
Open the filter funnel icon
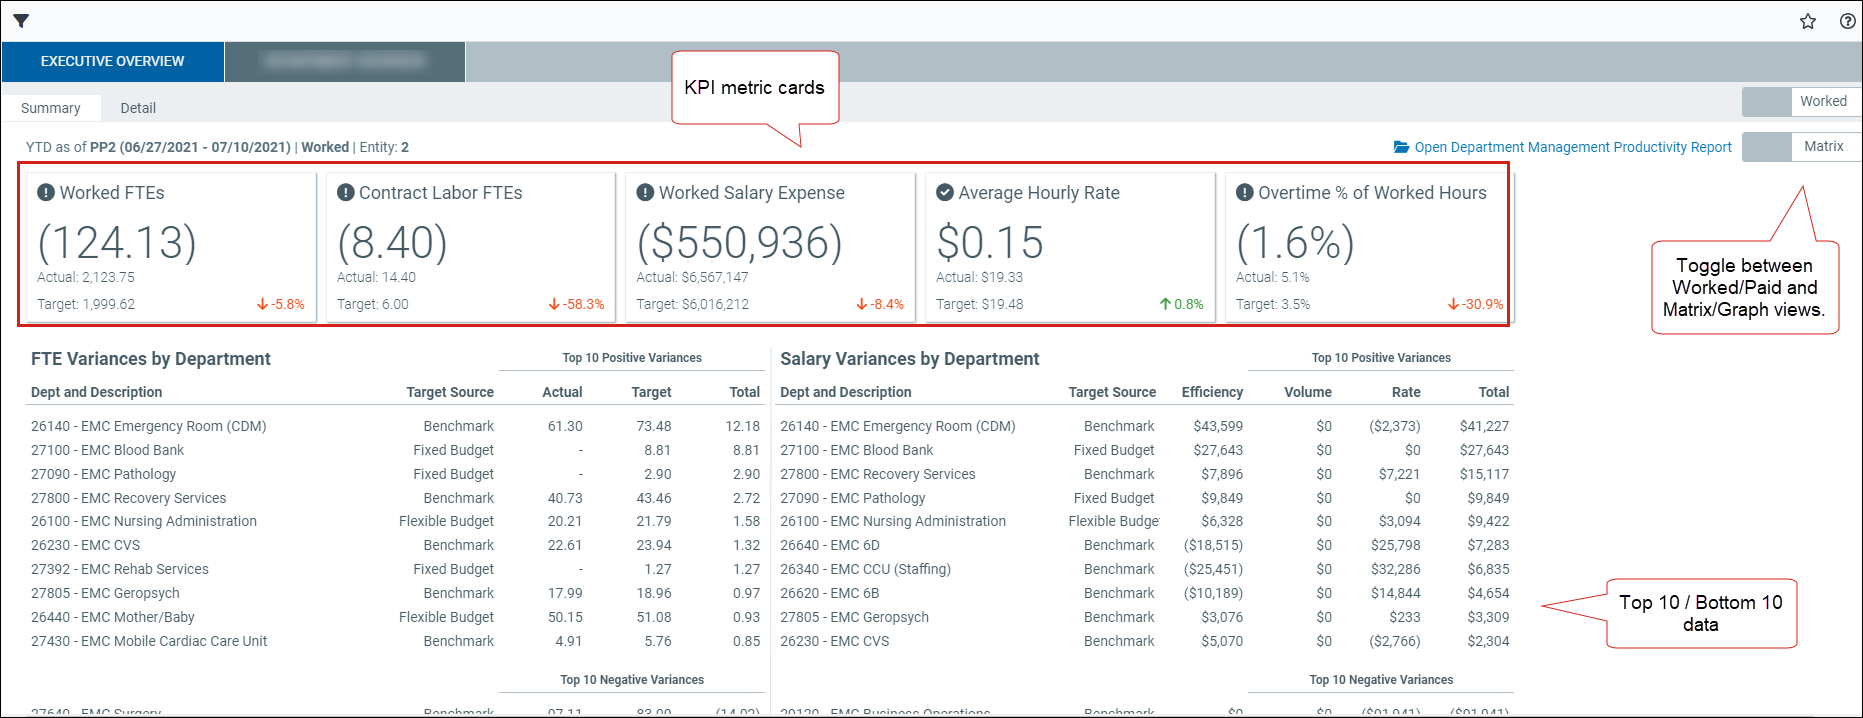[21, 21]
